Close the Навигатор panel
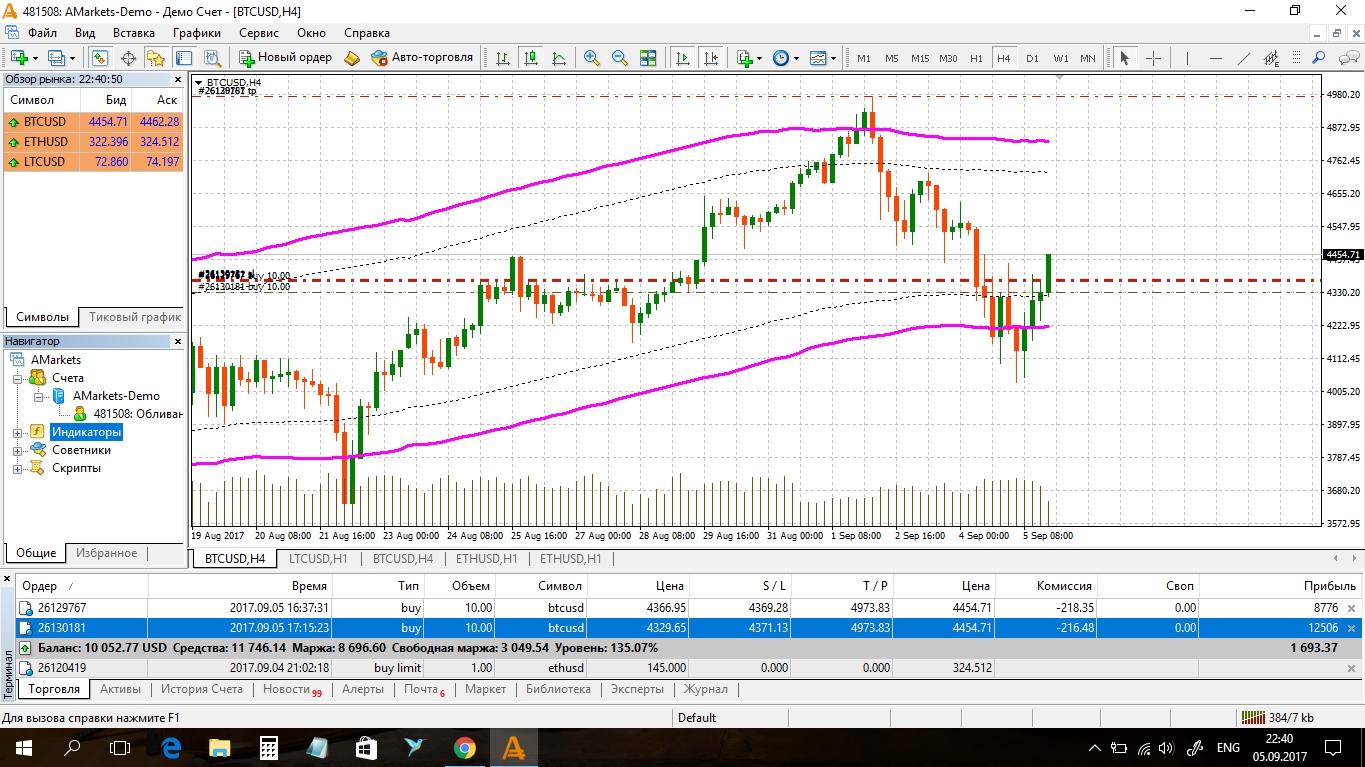Image resolution: width=1365 pixels, height=767 pixels. 178,341
